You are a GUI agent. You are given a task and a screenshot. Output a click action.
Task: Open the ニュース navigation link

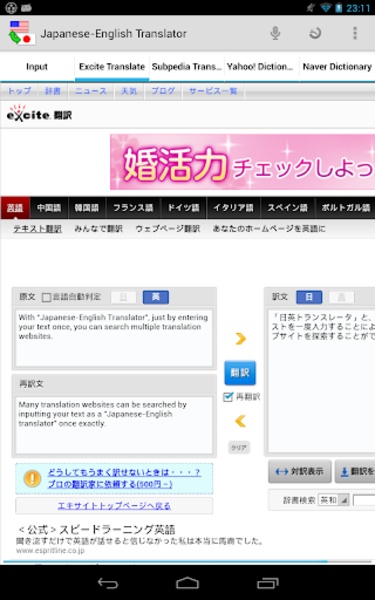click(x=91, y=91)
